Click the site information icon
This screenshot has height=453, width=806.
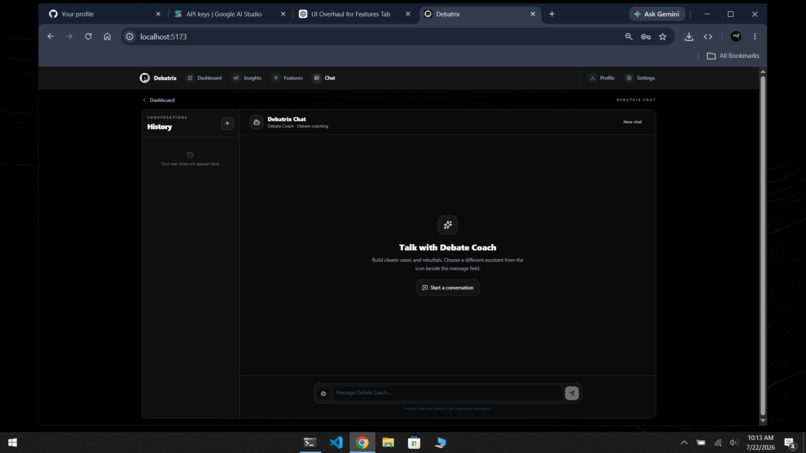click(130, 37)
